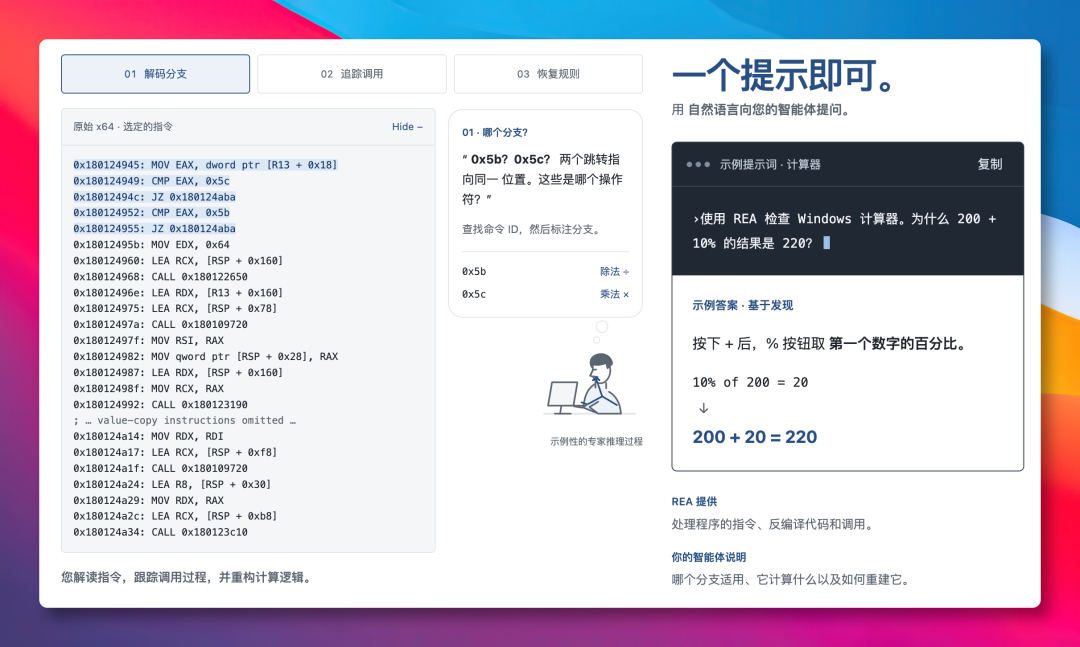Click the prompt text in the dark terminal box
The height and width of the screenshot is (647, 1080).
pos(844,231)
